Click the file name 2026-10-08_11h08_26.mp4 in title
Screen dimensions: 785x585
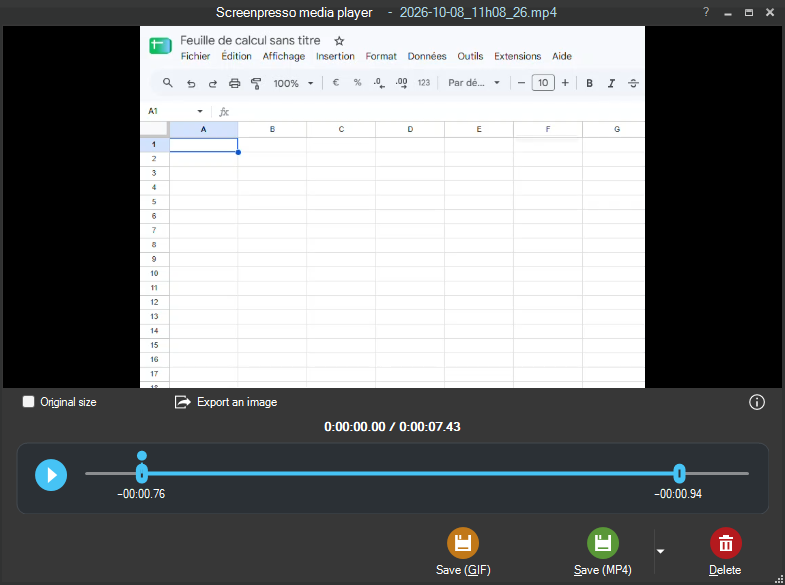click(478, 13)
